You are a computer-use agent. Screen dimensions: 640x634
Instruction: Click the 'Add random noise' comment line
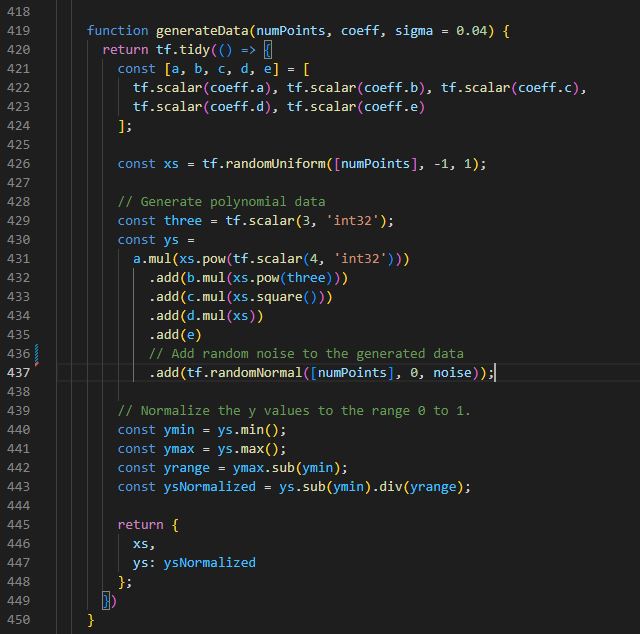(x=306, y=353)
